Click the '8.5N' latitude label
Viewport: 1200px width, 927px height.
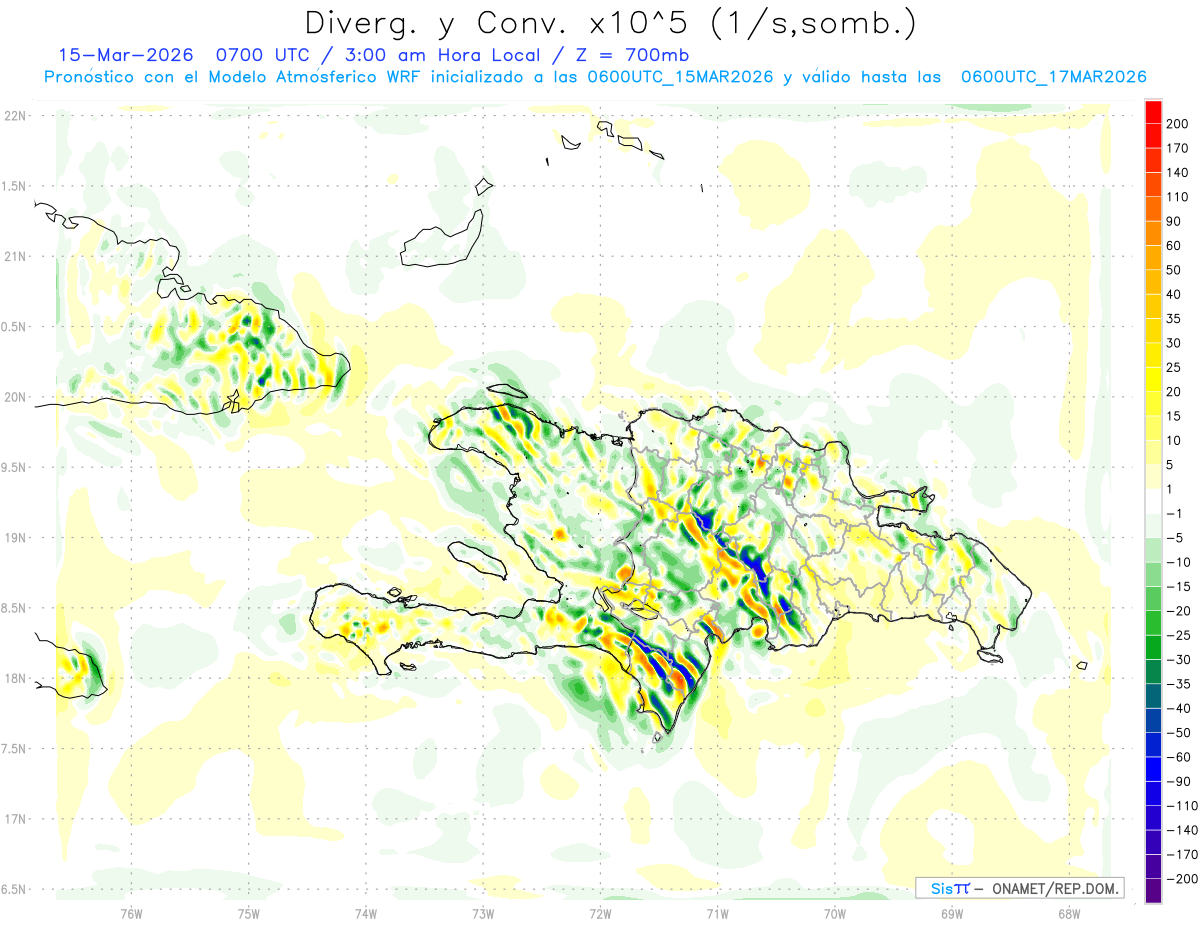point(14,608)
